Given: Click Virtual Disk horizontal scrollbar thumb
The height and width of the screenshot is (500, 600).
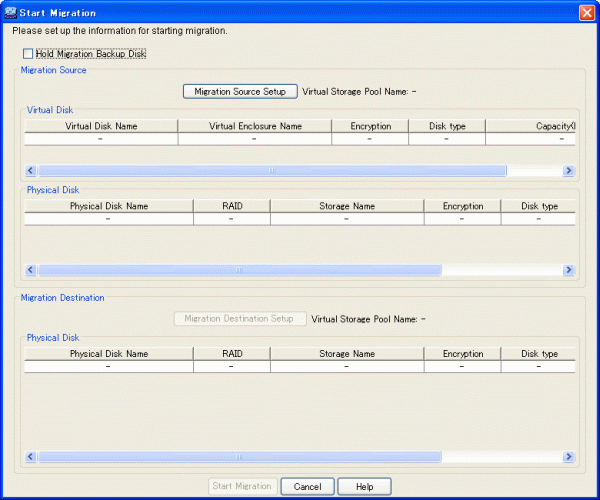Looking at the screenshot, I should [271, 171].
